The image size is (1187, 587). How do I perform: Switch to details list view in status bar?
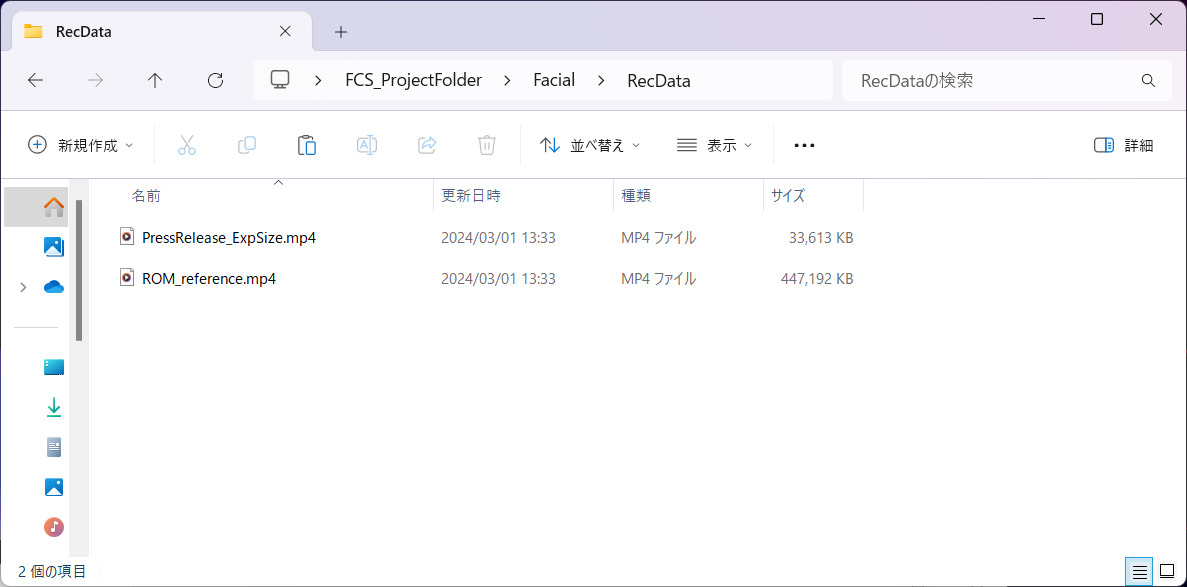(x=1139, y=572)
